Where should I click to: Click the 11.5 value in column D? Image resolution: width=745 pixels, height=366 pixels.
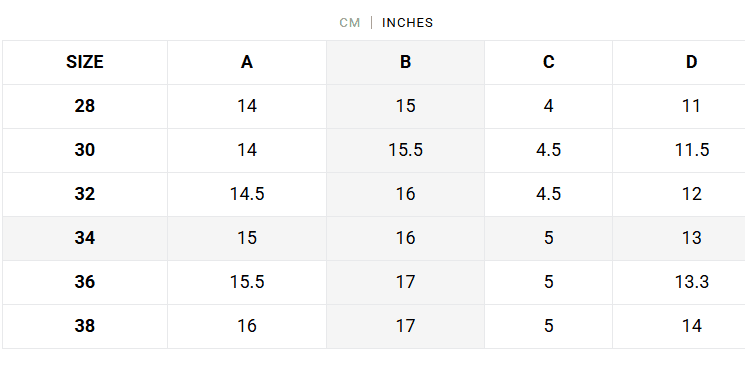pos(692,150)
